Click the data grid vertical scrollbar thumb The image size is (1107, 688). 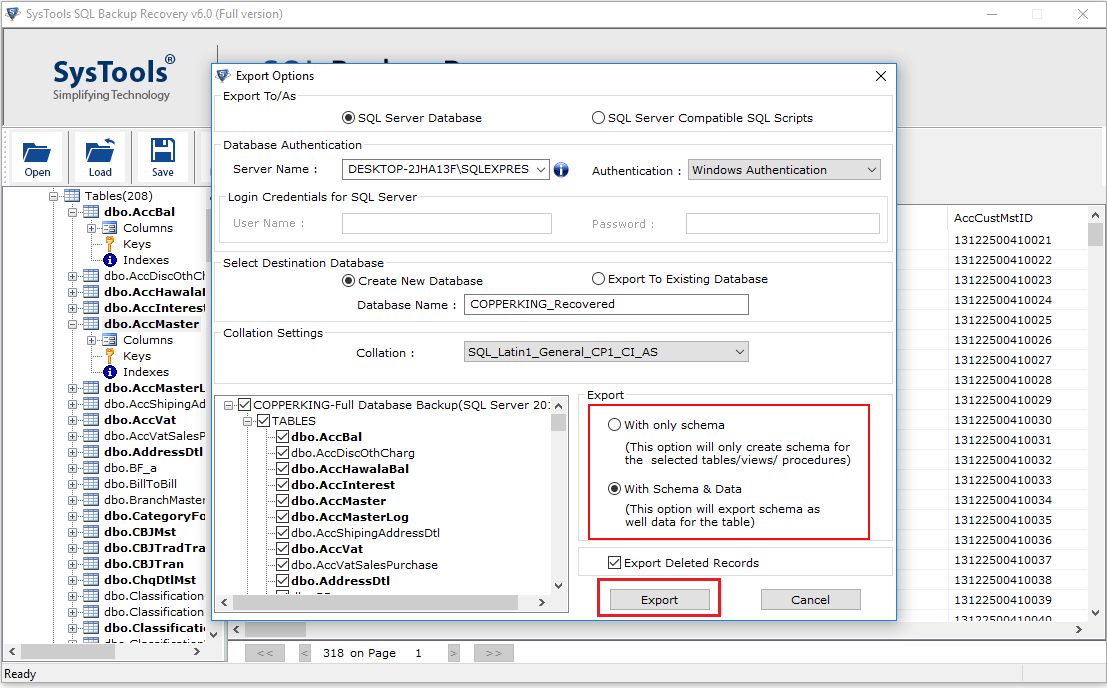1095,234
